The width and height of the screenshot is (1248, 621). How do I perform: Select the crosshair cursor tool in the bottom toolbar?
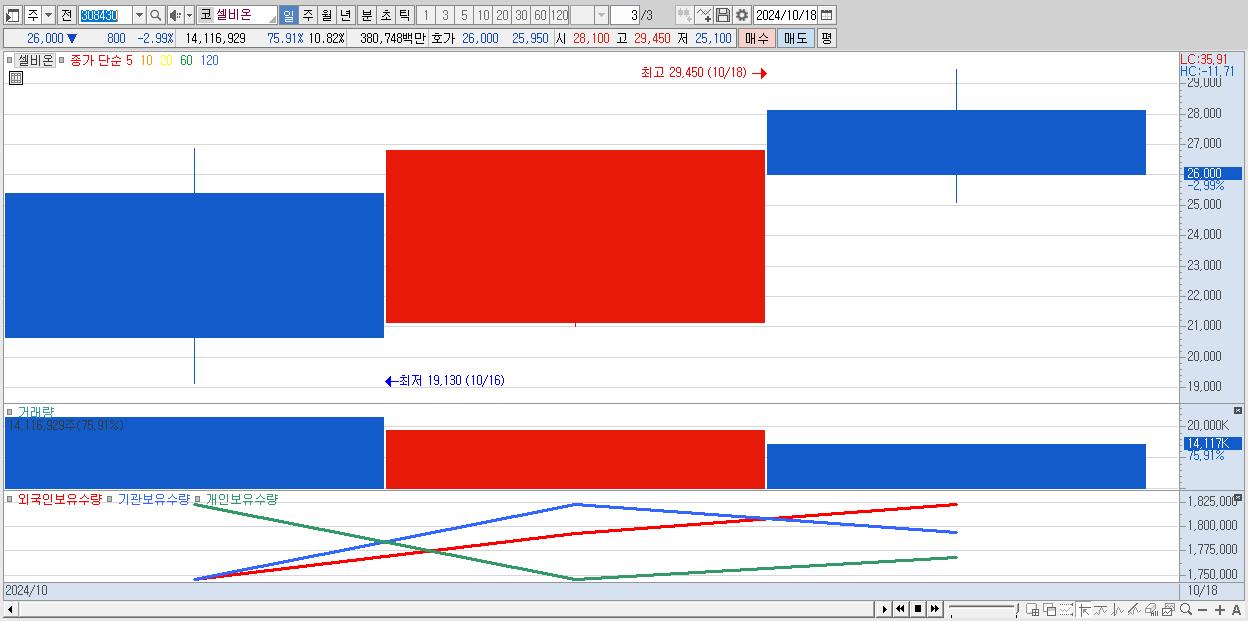pos(1083,609)
